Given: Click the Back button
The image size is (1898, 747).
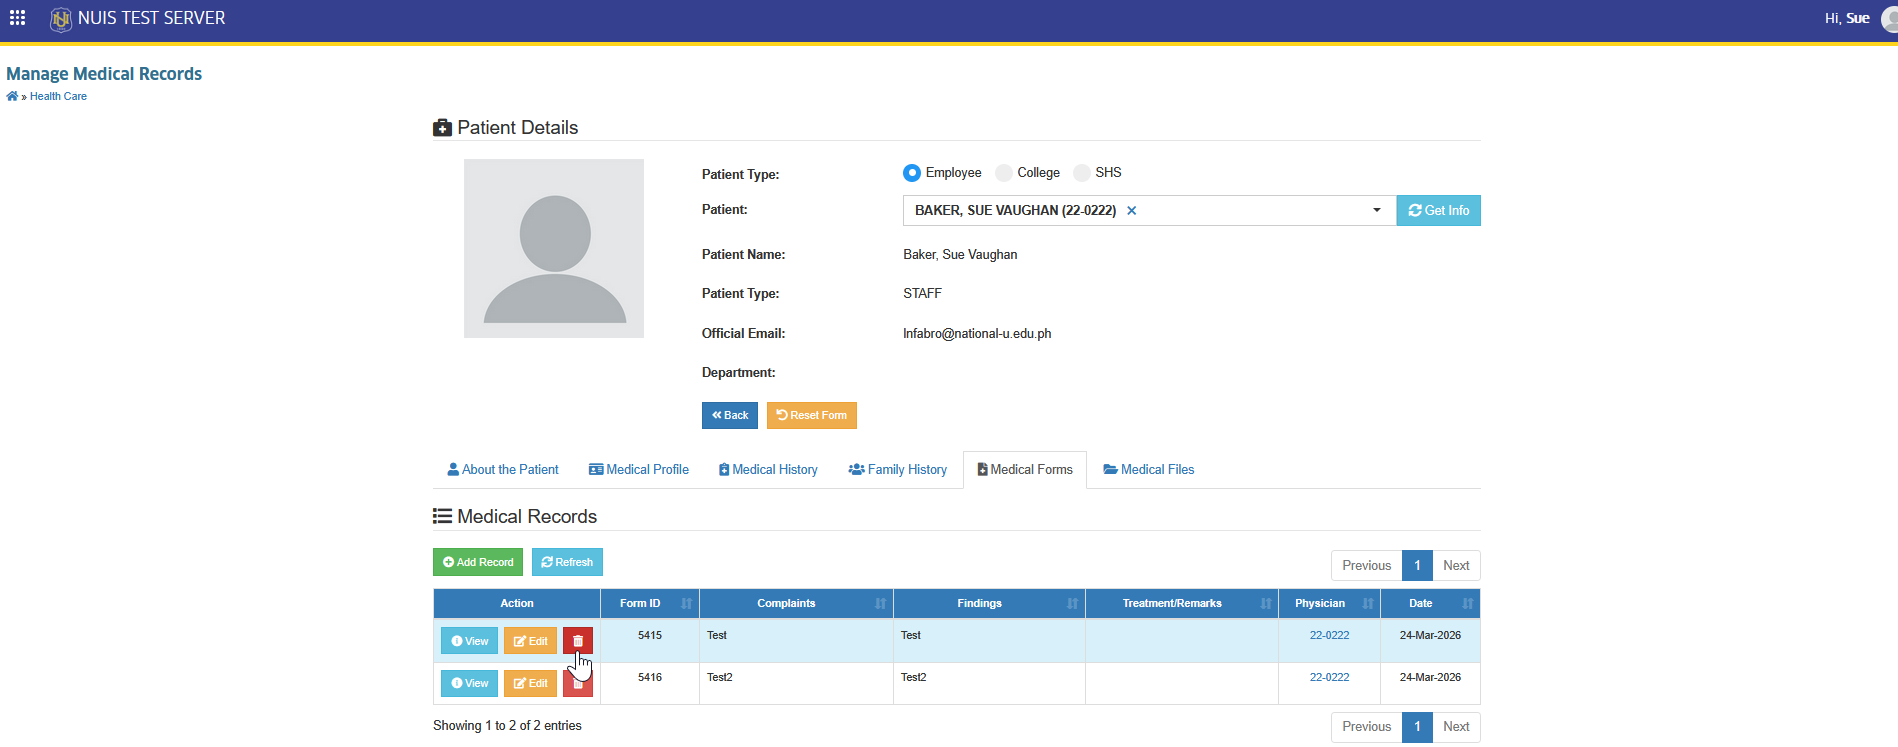Looking at the screenshot, I should (730, 415).
